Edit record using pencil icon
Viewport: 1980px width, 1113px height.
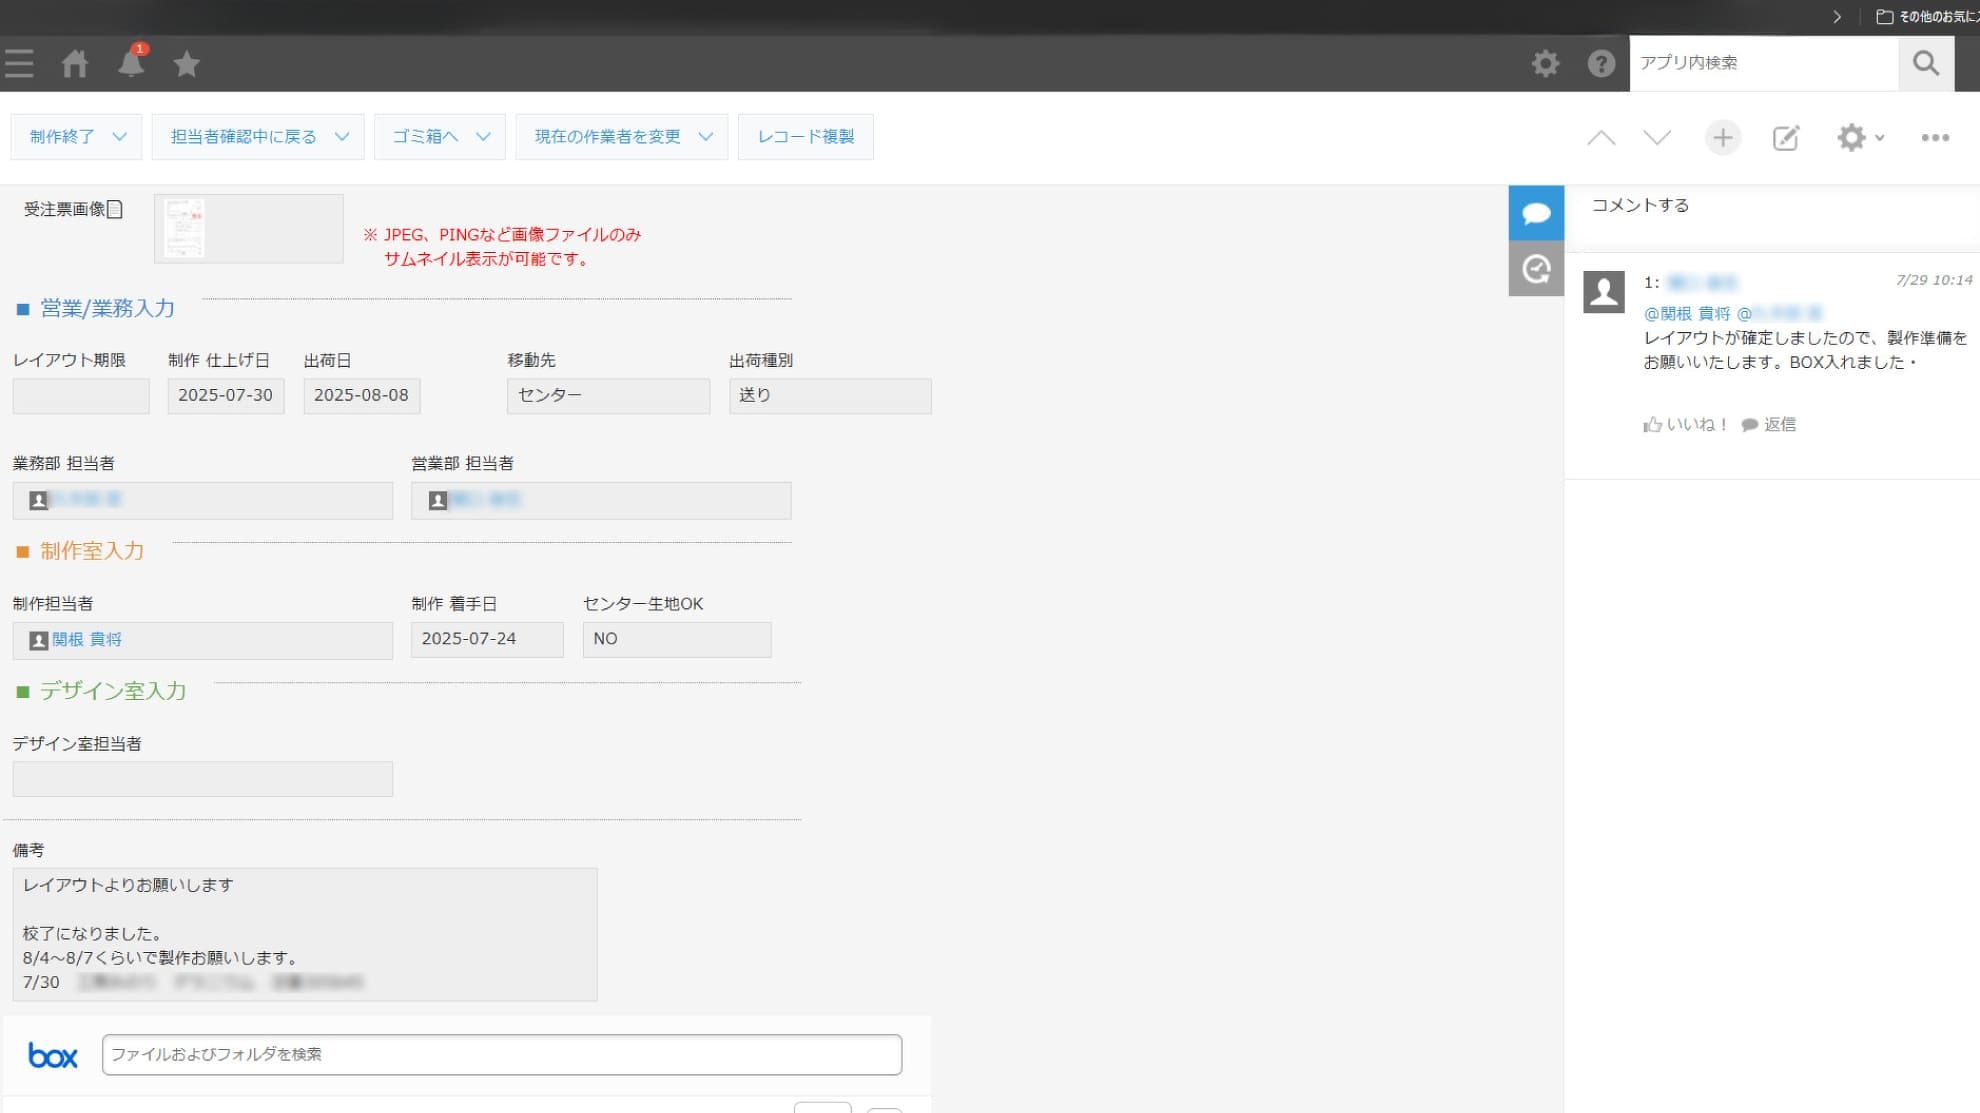click(1786, 138)
